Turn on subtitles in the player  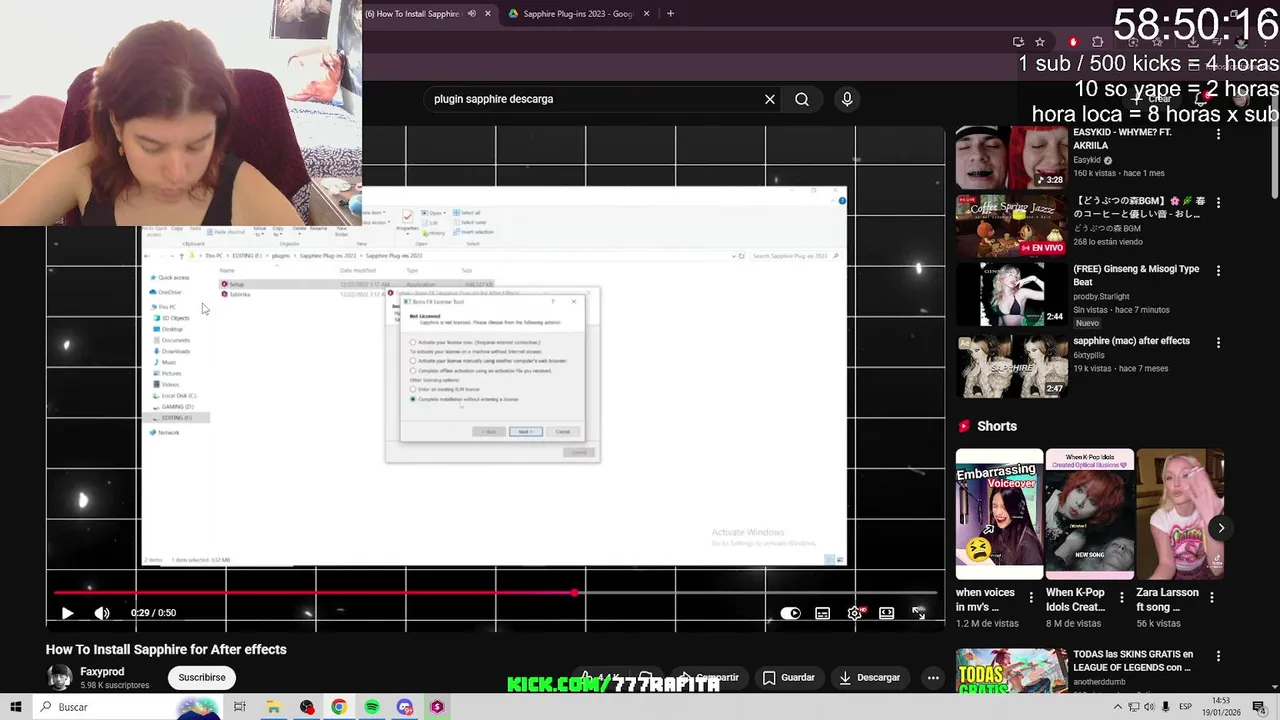pos(822,613)
